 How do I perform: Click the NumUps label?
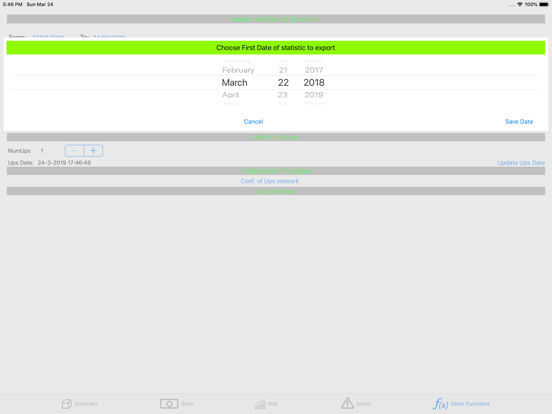[19, 151]
